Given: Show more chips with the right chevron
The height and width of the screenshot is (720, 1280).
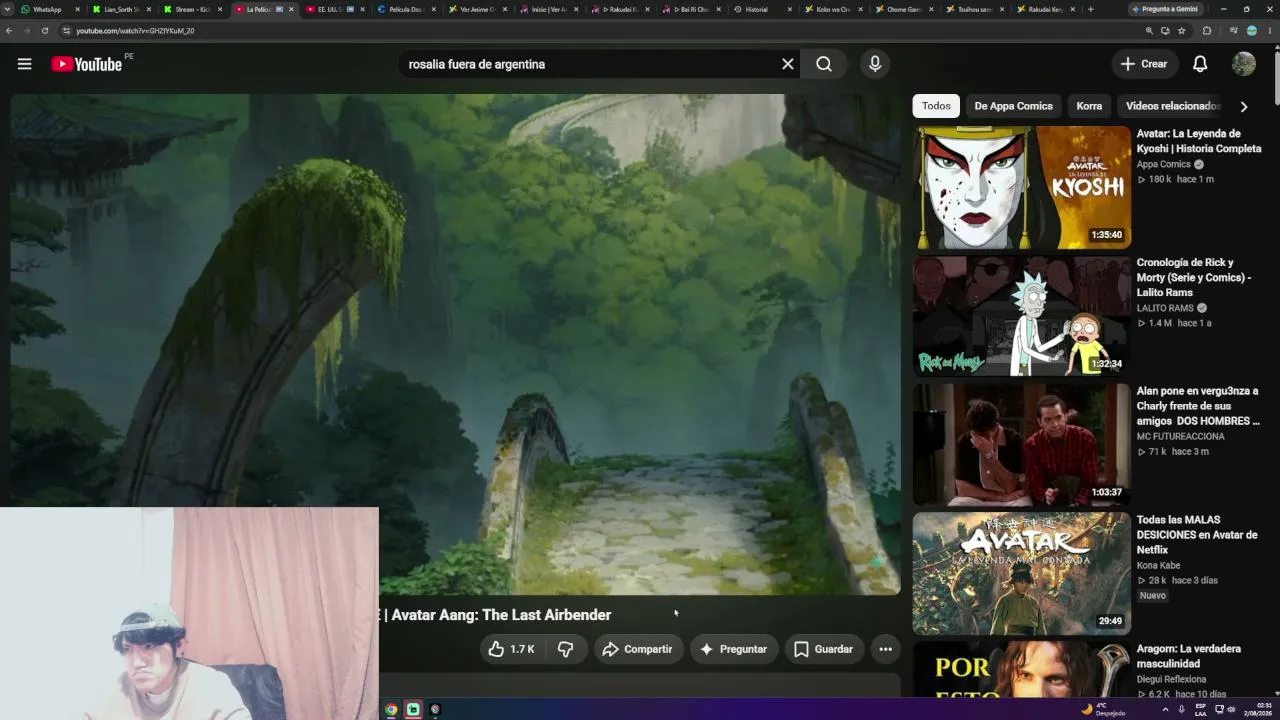Looking at the screenshot, I should 1244,106.
